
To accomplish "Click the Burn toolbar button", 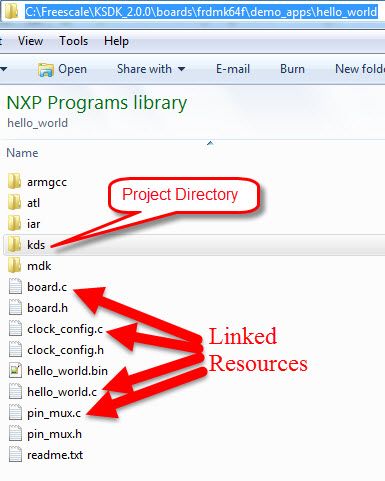I will coord(292,69).
